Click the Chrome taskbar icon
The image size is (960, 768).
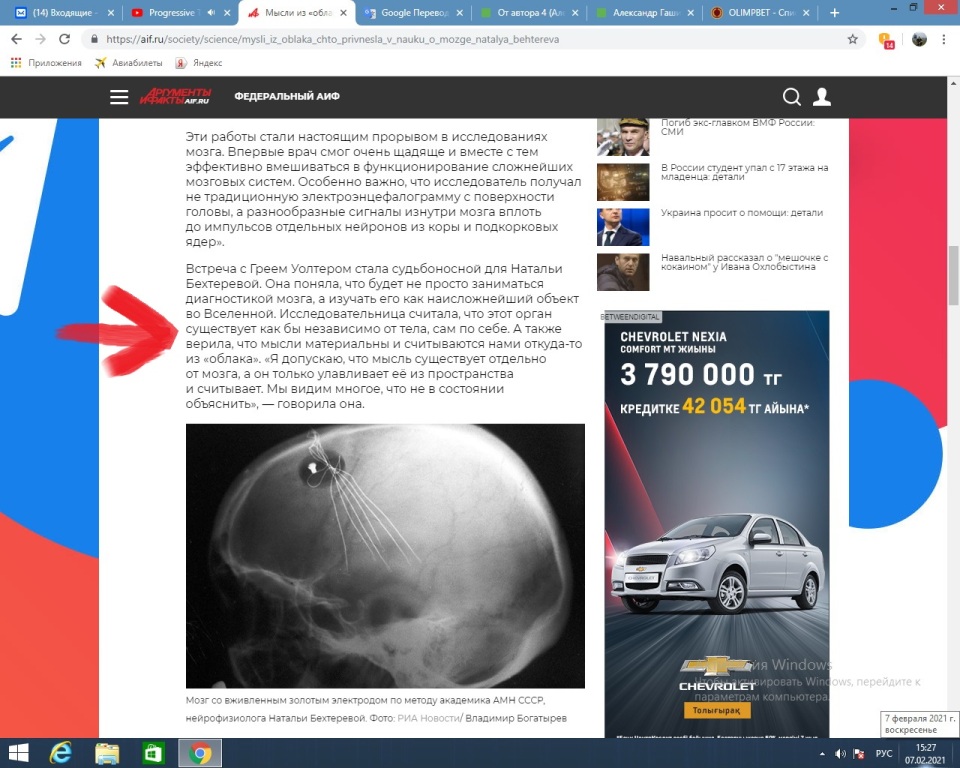(x=200, y=753)
